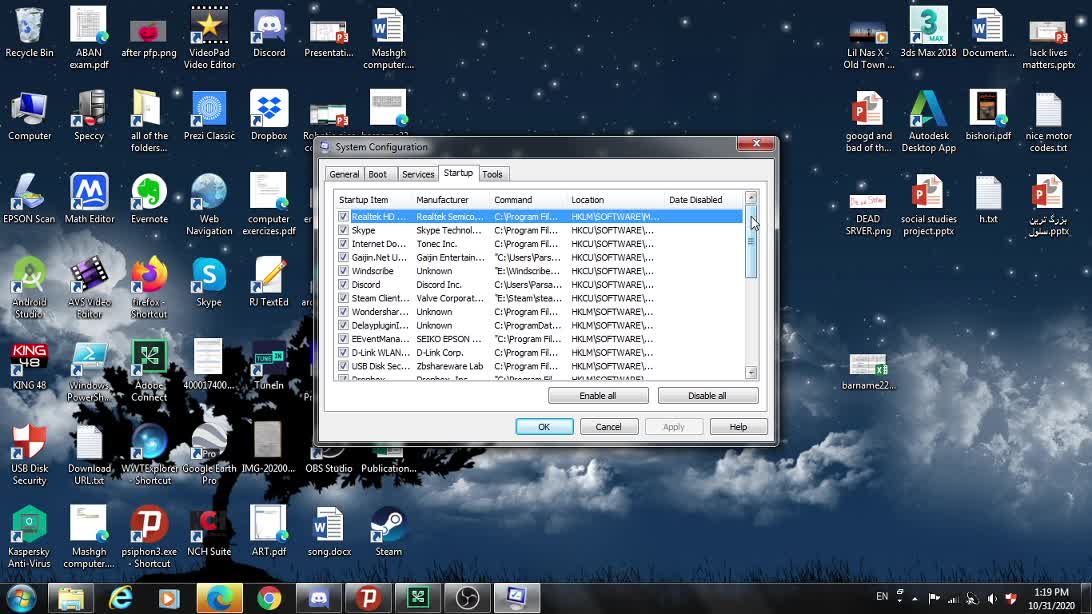Open Google Chrome from the taskbar
Viewport: 1092px width, 614px height.
pyautogui.click(x=269, y=598)
